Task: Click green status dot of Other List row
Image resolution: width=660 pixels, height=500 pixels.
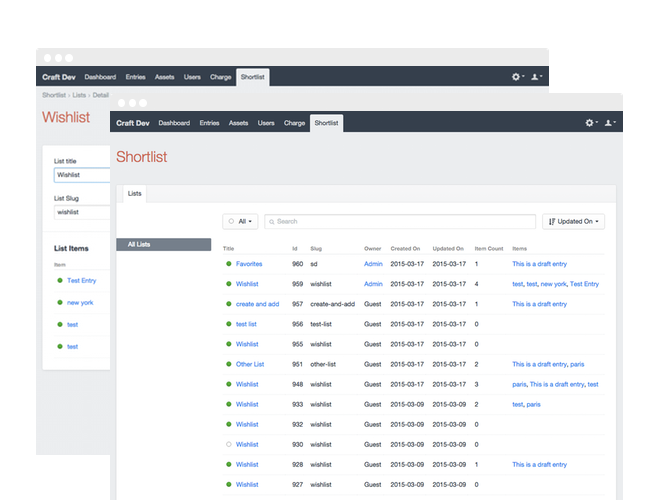Action: [x=229, y=364]
